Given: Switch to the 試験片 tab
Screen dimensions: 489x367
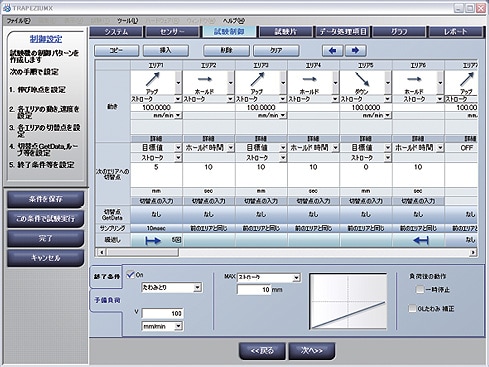Looking at the screenshot, I should (285, 32).
